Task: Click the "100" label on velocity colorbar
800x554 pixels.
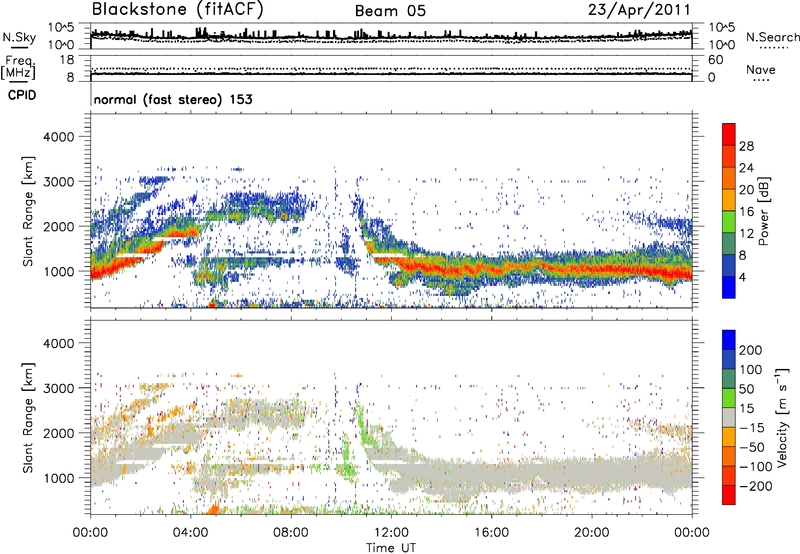Action: [751, 370]
